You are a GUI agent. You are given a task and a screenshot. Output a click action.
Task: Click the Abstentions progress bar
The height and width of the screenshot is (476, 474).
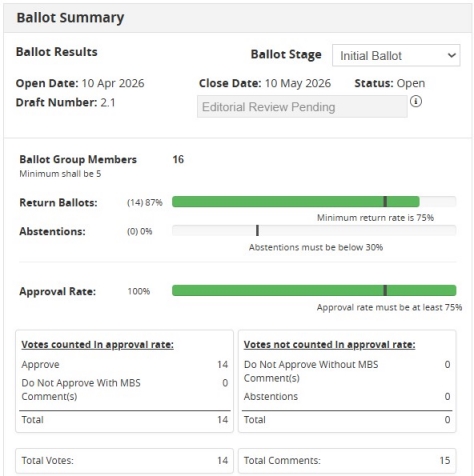click(x=314, y=230)
